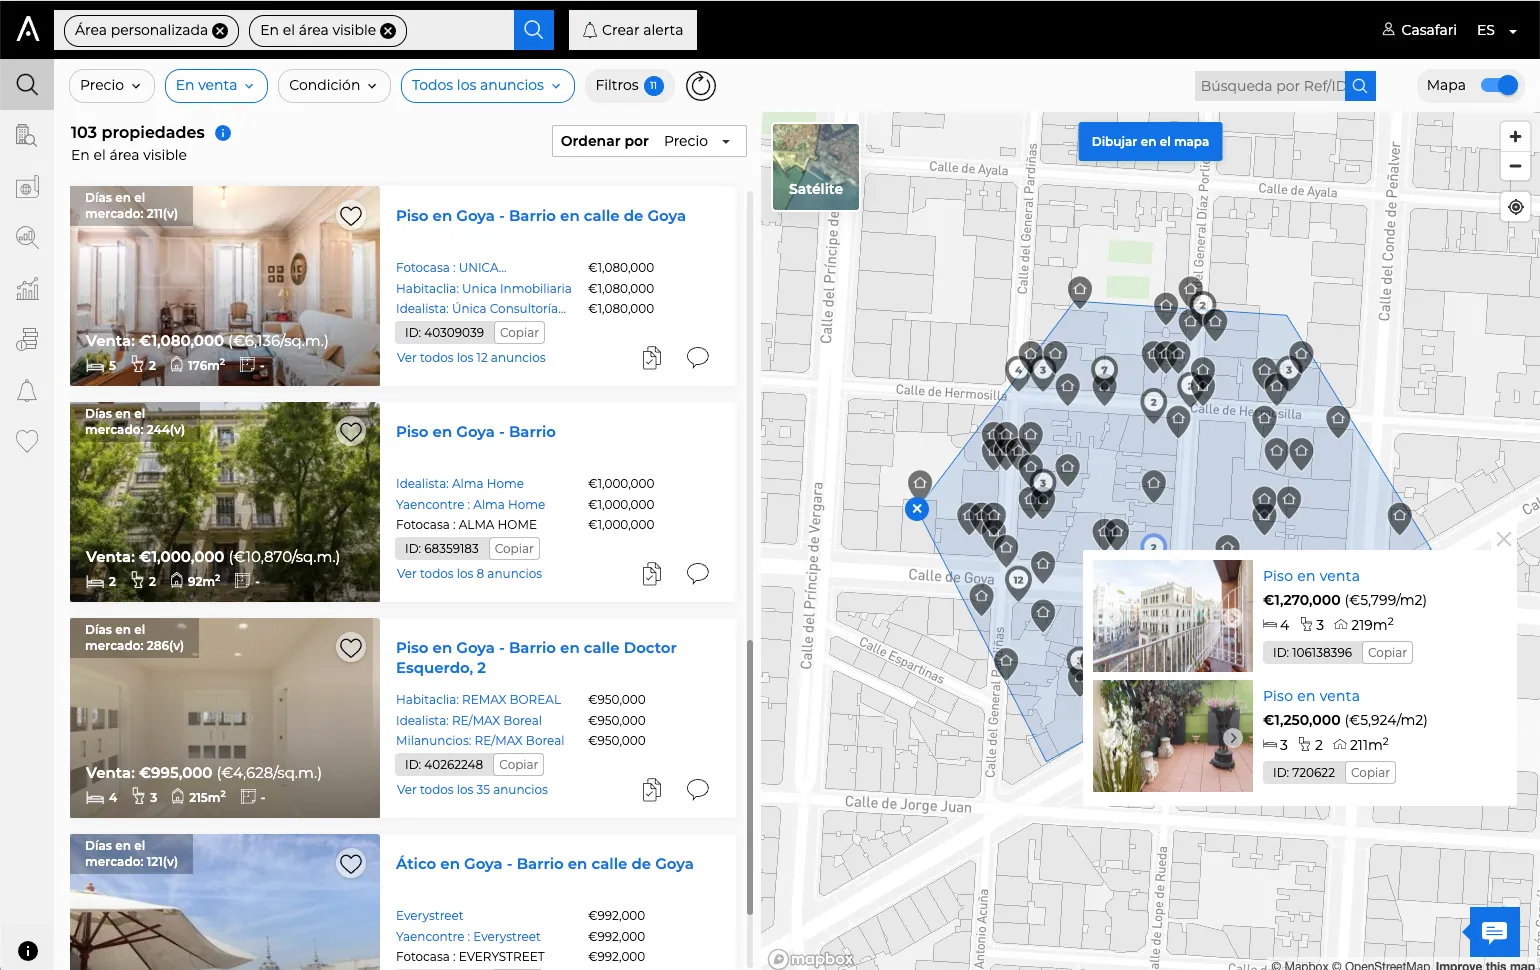Click Dibujar en el mapa button

[1150, 142]
